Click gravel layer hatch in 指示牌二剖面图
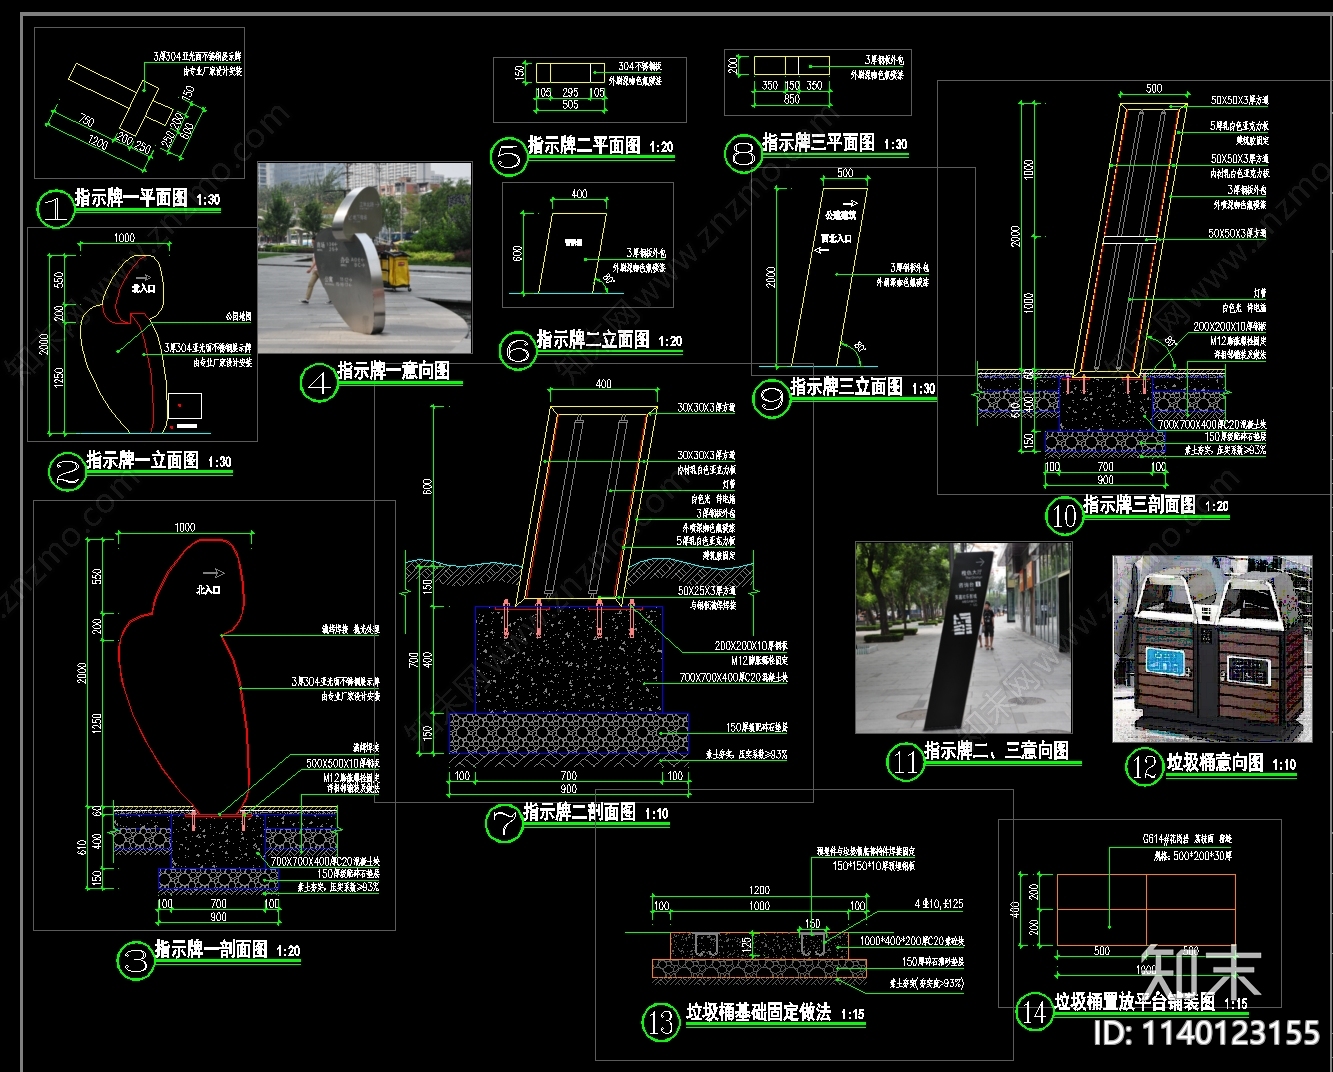 click(x=569, y=732)
